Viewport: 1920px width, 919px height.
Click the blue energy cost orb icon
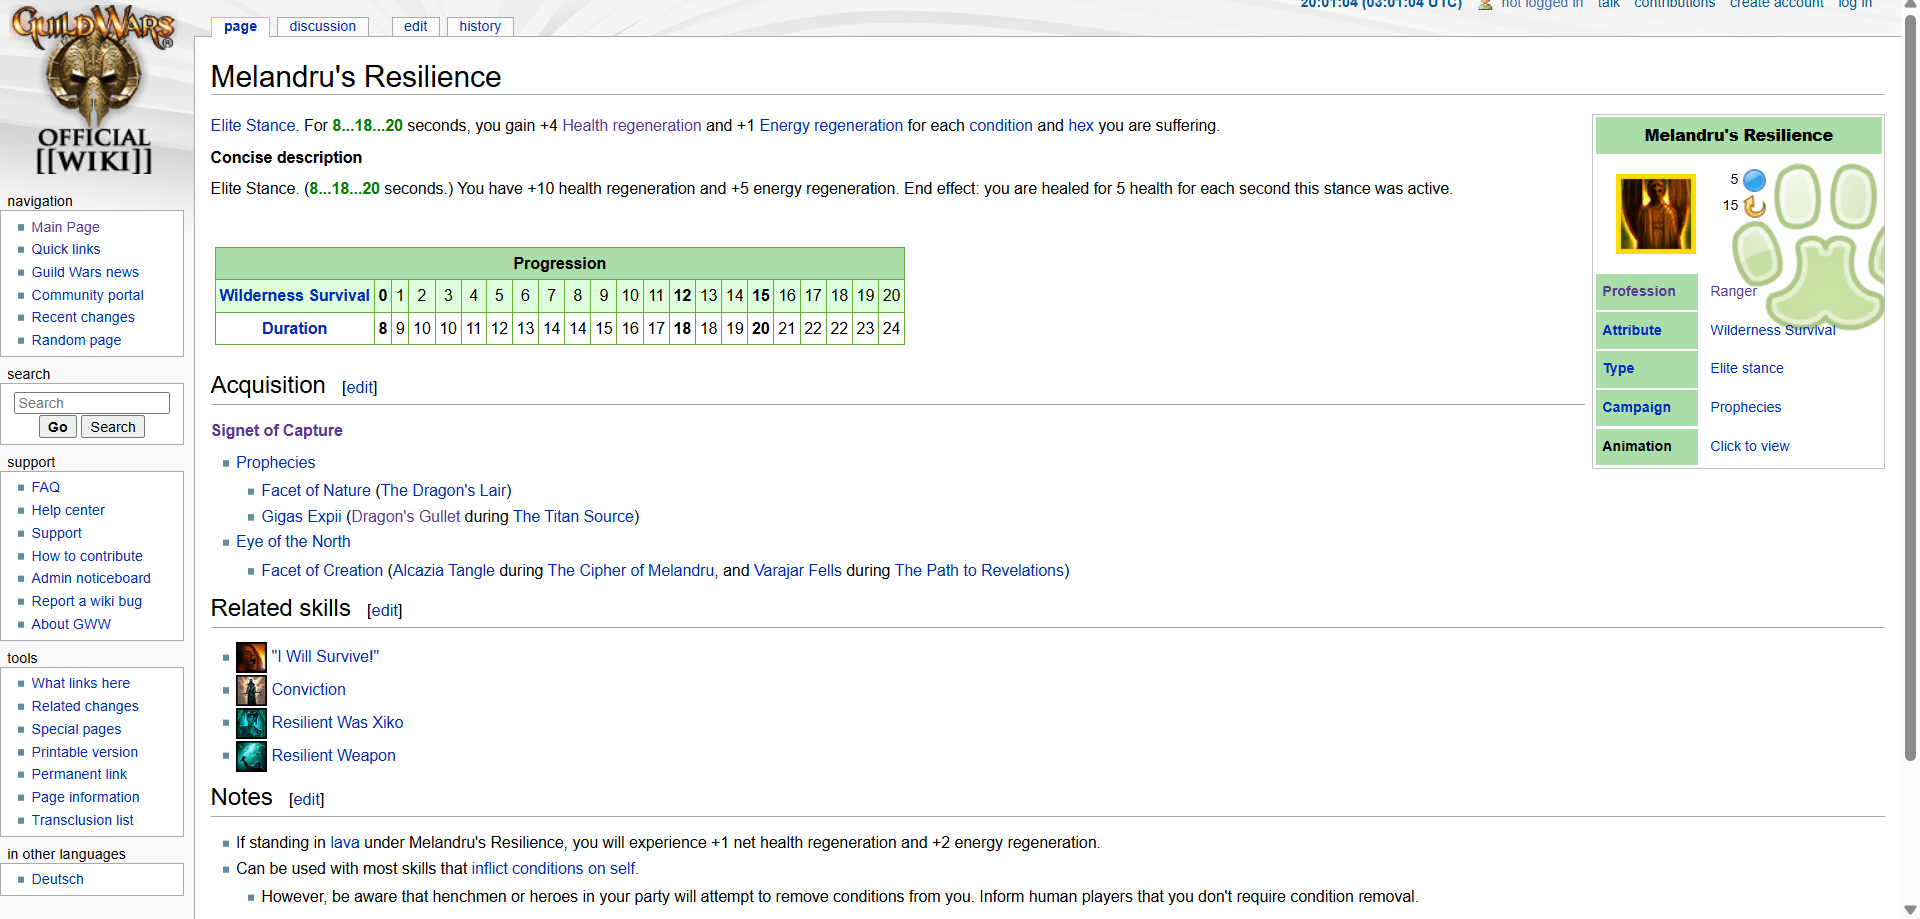click(1754, 180)
